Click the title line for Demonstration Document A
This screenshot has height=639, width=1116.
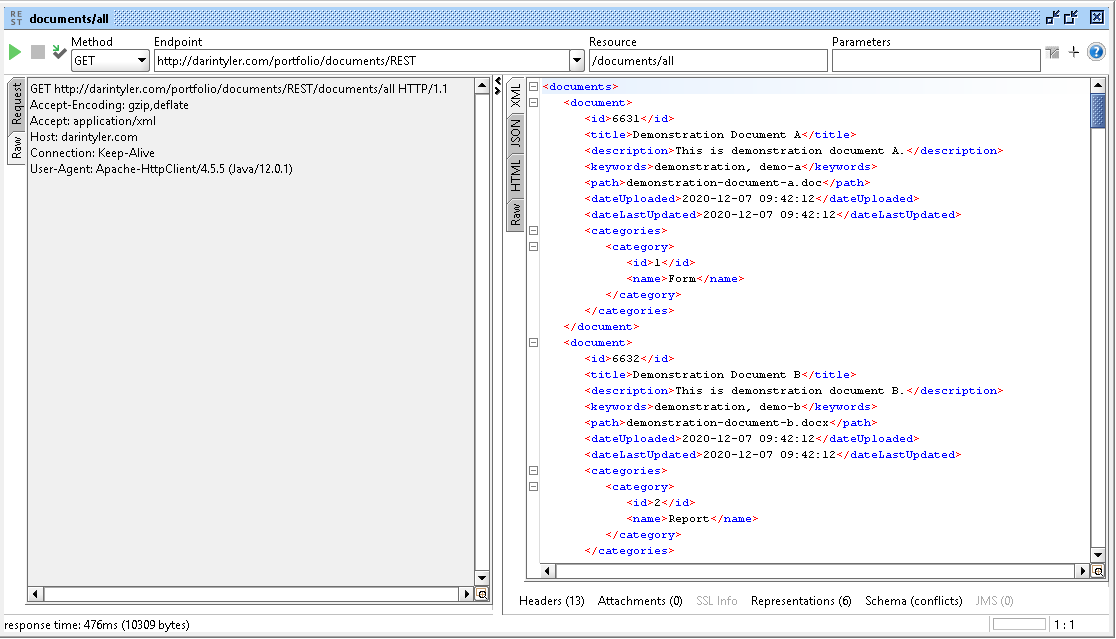(x=720, y=134)
